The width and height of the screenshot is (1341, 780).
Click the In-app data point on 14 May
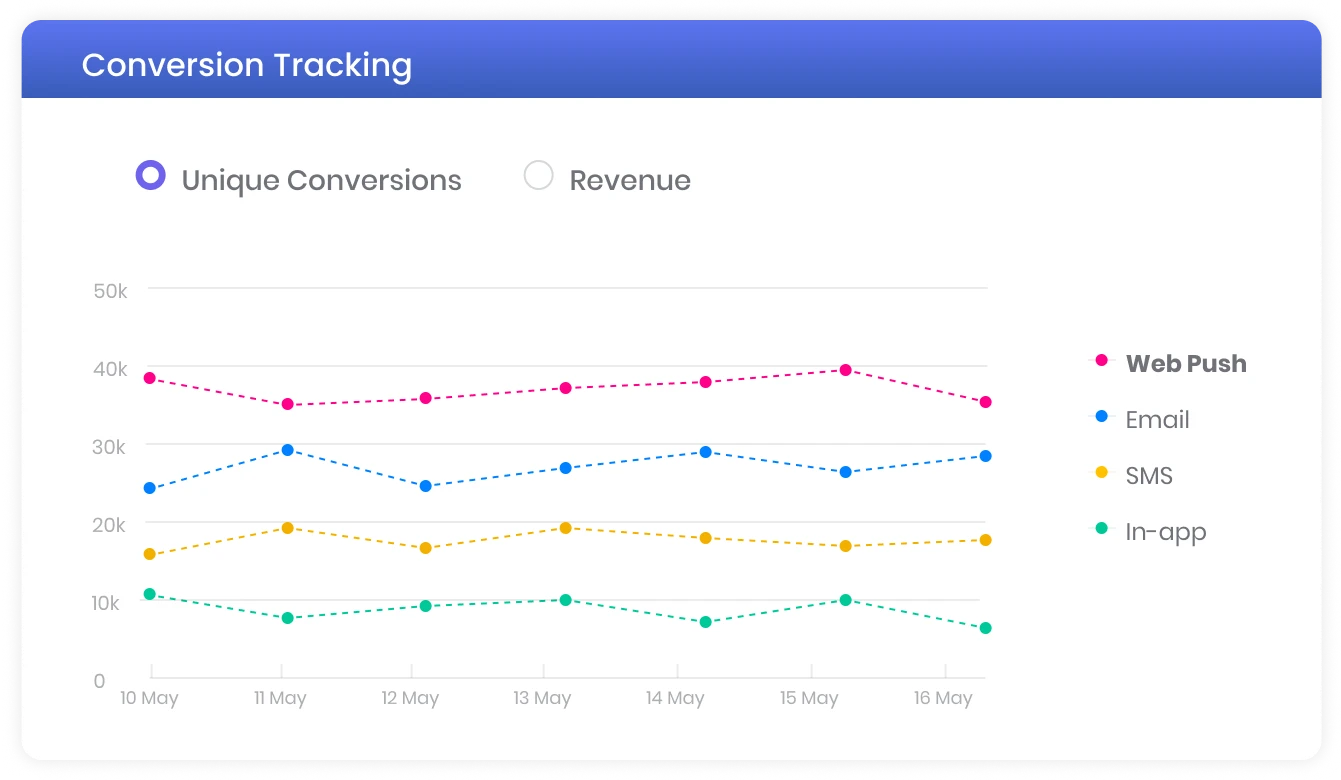pyautogui.click(x=705, y=622)
